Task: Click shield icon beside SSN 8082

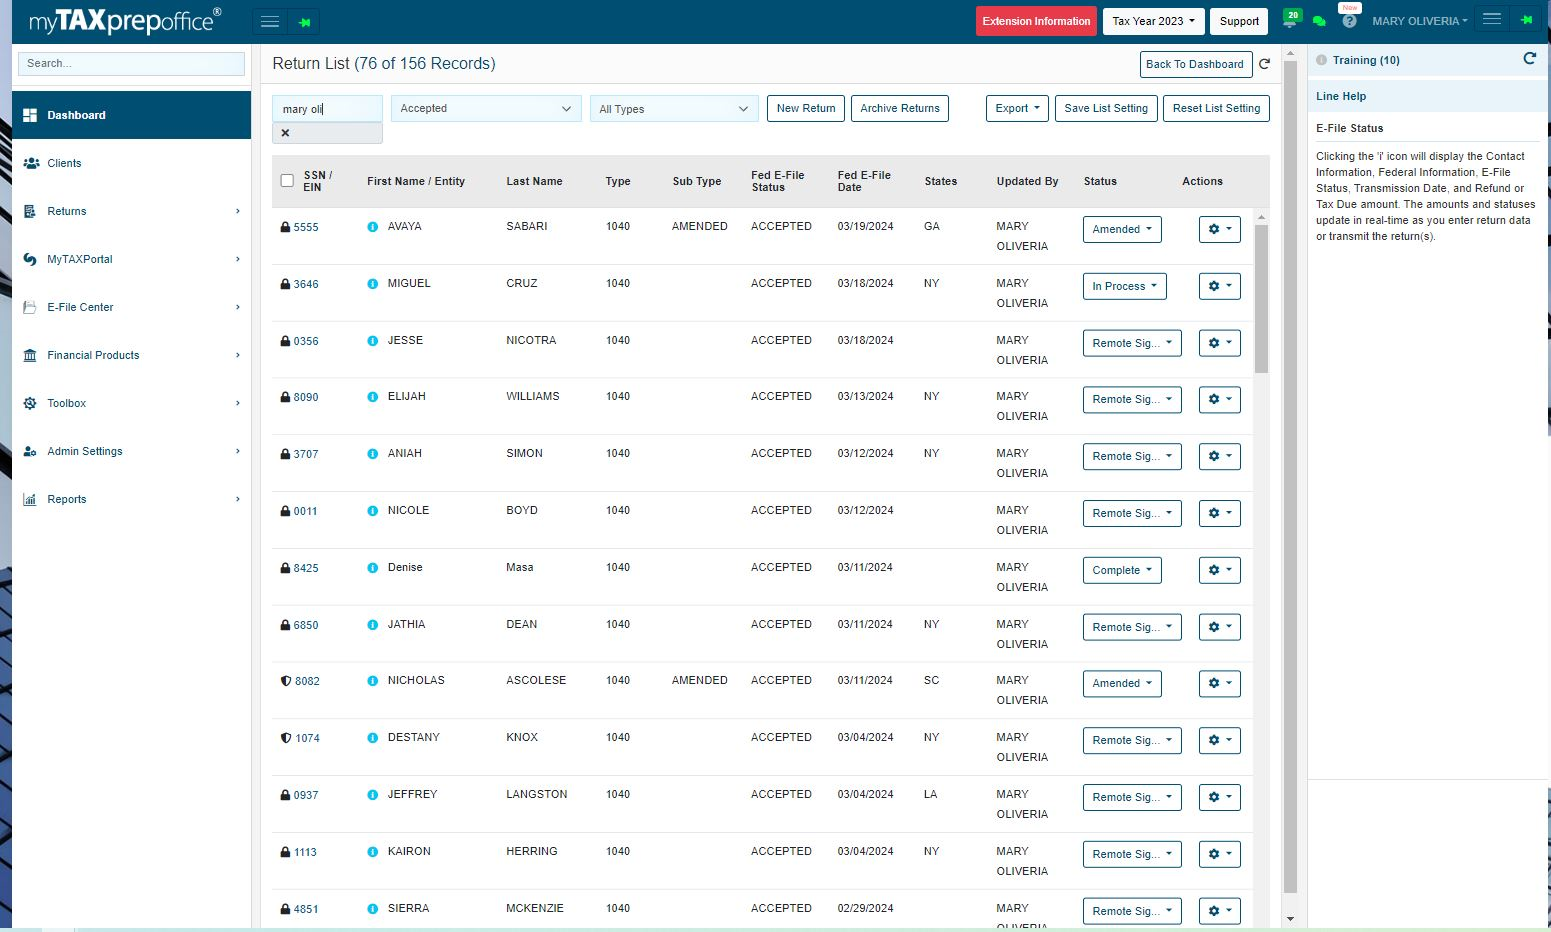Action: (x=286, y=681)
